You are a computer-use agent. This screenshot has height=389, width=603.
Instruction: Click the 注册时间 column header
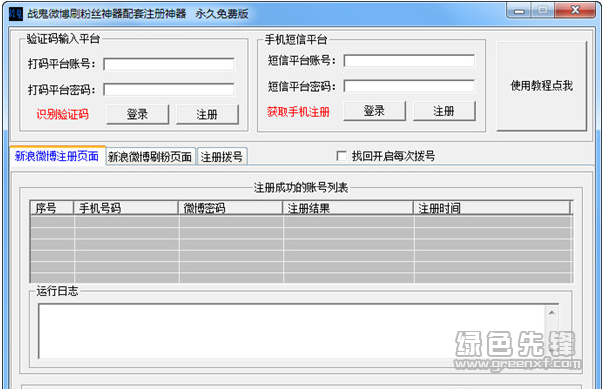click(492, 208)
